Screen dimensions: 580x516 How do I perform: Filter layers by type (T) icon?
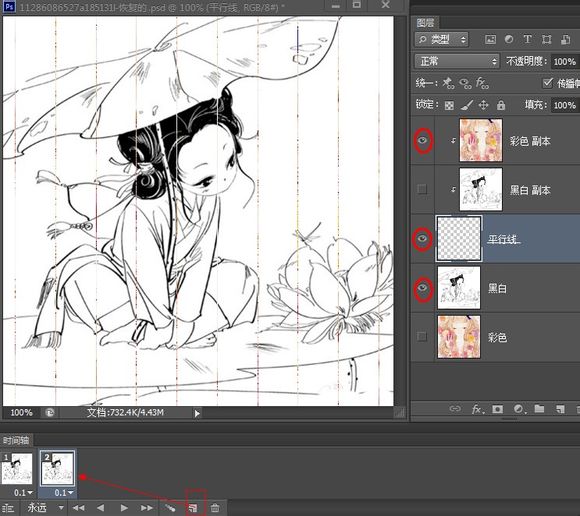(x=527, y=39)
